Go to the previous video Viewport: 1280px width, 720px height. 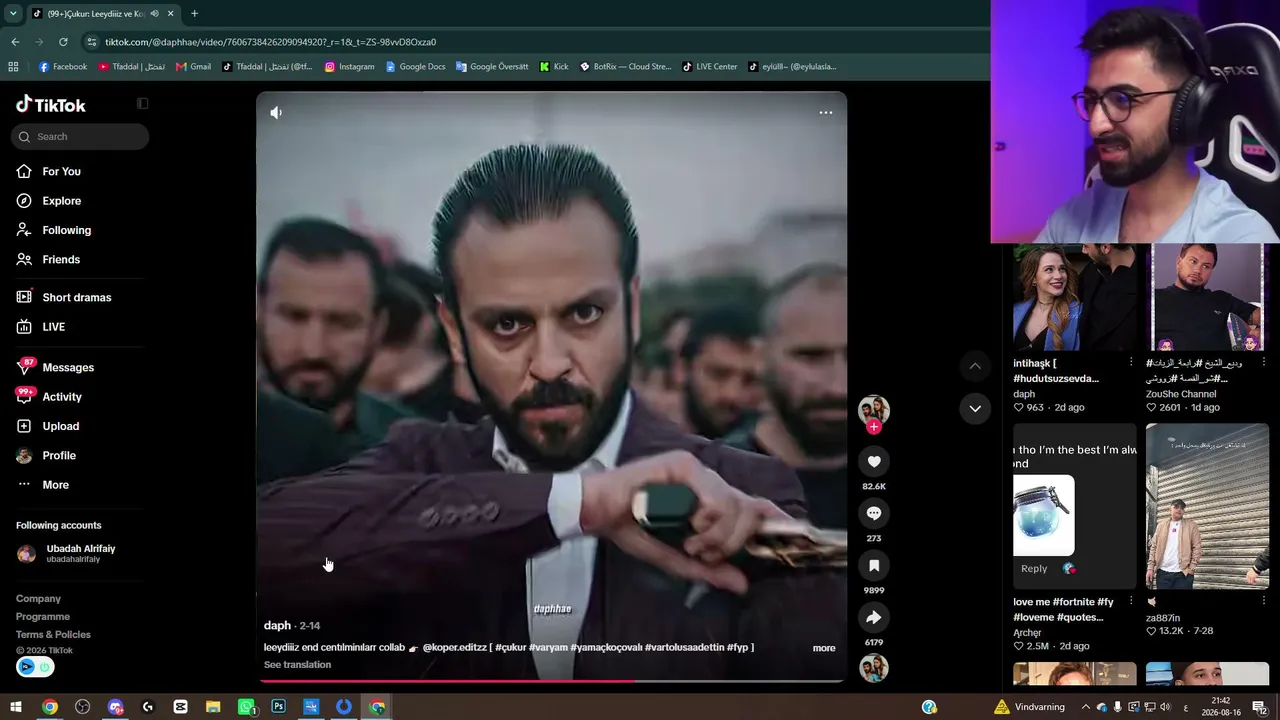(x=975, y=366)
